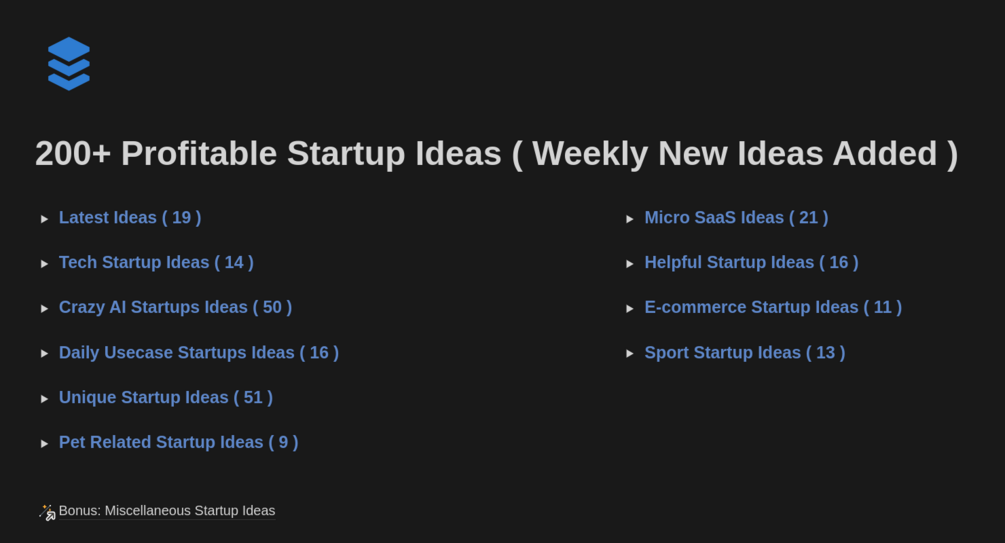Expand the Latest Ideas toggle arrow

pyautogui.click(x=44, y=219)
